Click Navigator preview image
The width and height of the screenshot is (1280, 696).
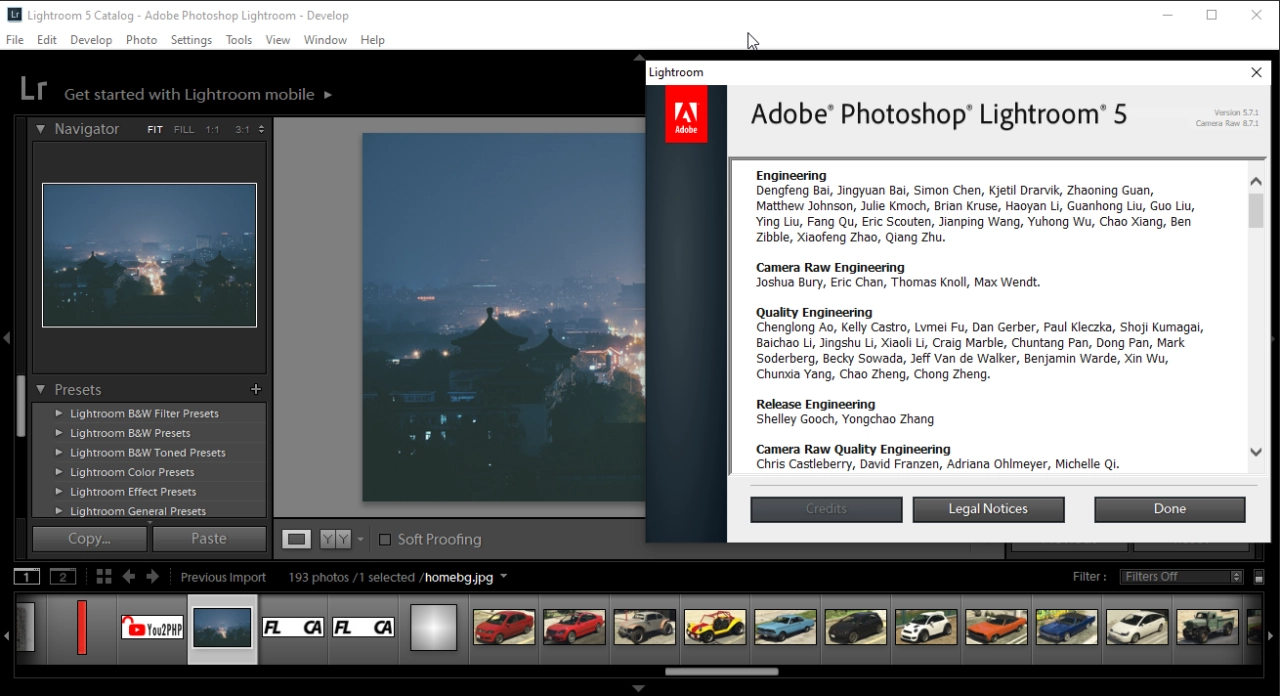tap(149, 255)
